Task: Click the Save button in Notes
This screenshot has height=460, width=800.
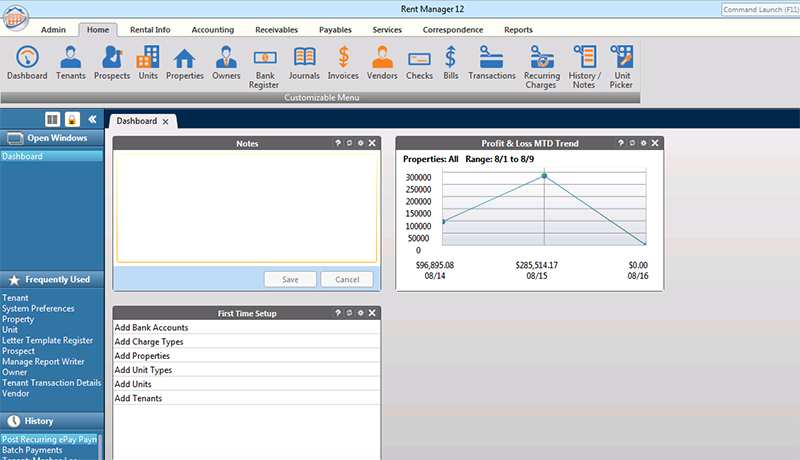Action: click(x=290, y=279)
